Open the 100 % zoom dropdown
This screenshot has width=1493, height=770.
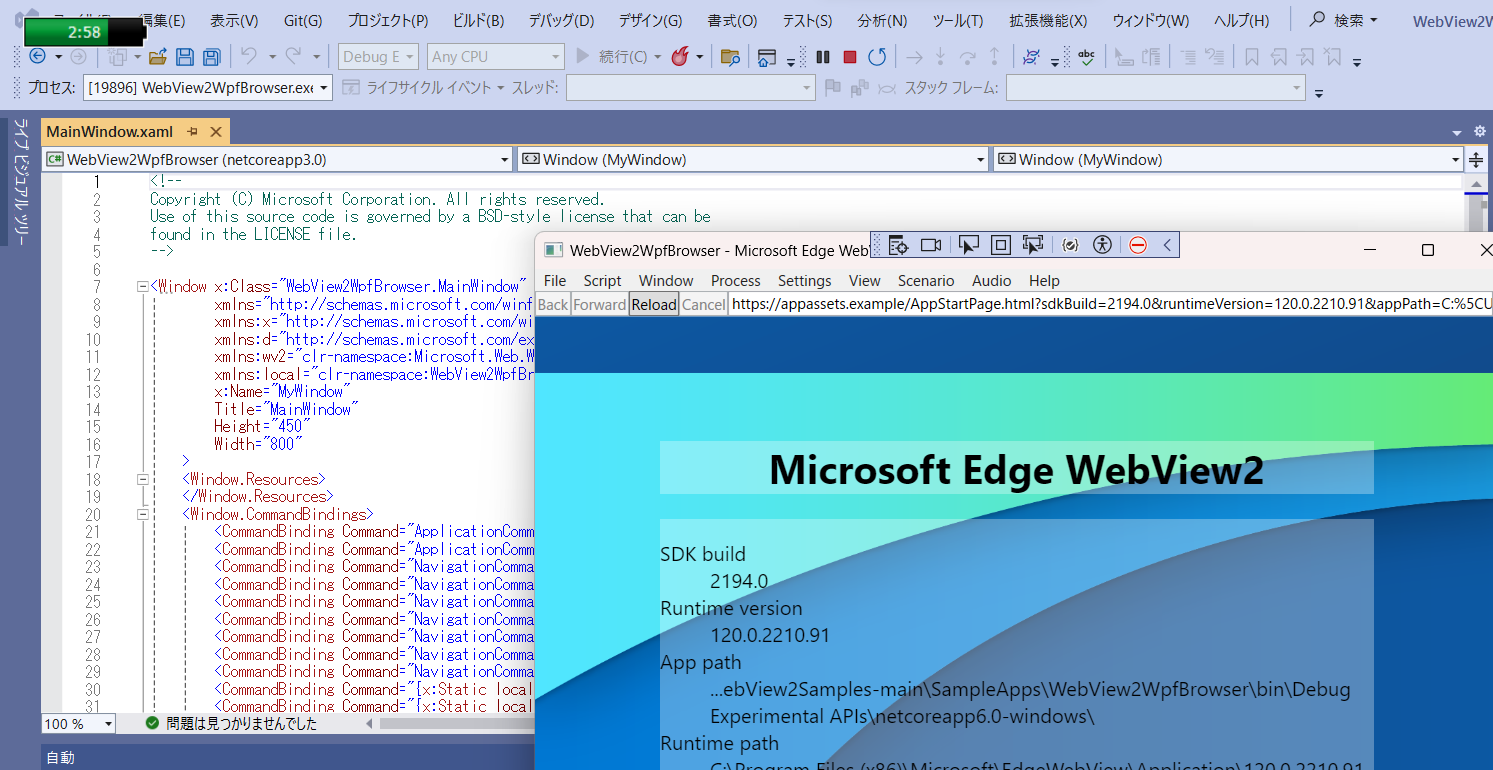point(78,723)
